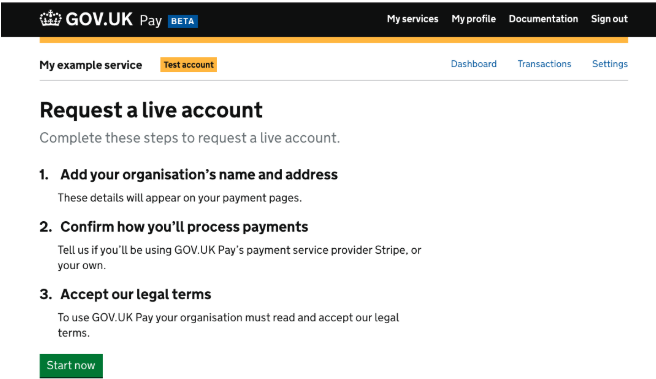Click the text about reading and accepting legal terms
This screenshot has height=379, width=656.
click(228, 325)
